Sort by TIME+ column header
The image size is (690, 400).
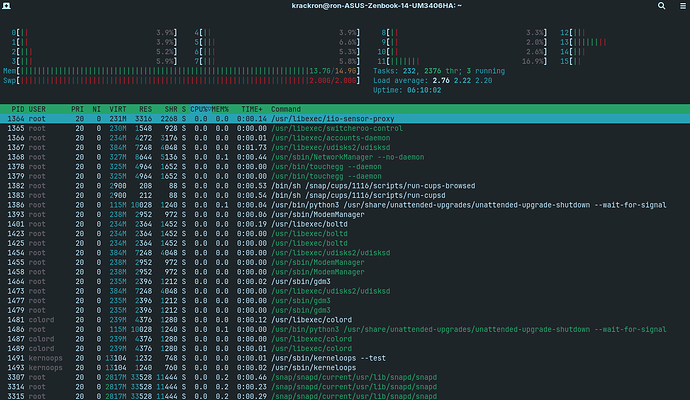(x=251, y=109)
